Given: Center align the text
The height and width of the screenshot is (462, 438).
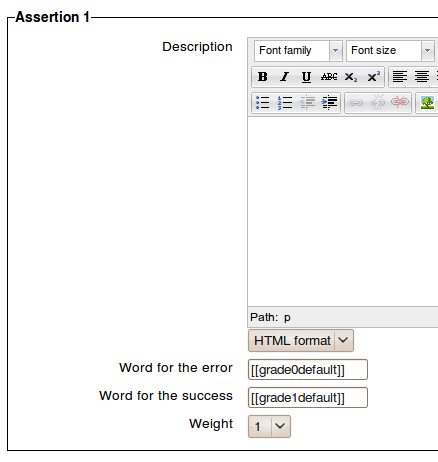Looking at the screenshot, I should (422, 77).
